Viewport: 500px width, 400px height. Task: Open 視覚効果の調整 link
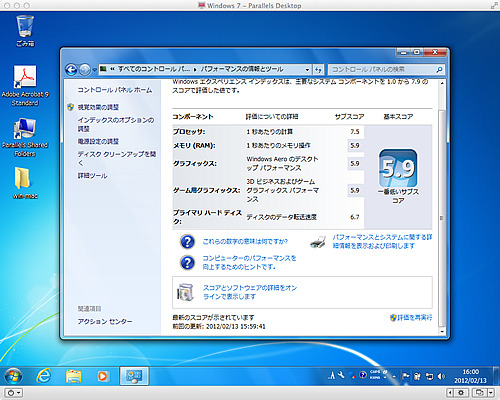tap(98, 107)
